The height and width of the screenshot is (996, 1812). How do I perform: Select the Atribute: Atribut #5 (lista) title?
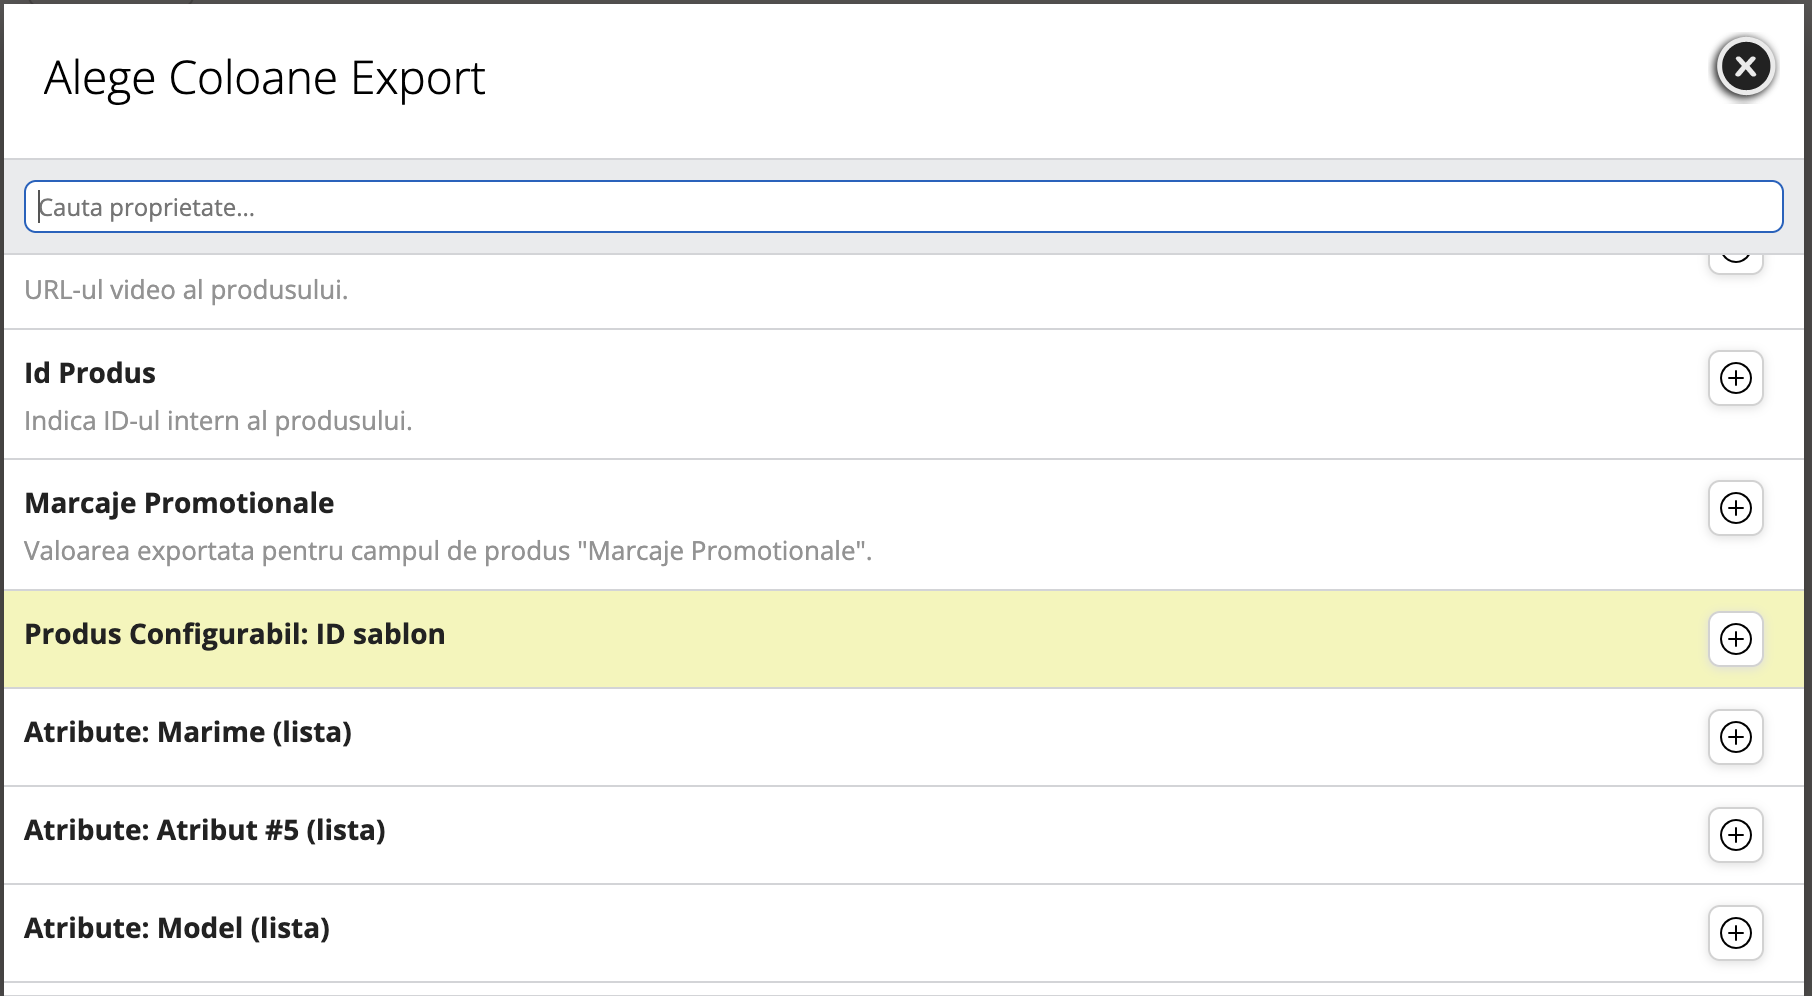[205, 830]
